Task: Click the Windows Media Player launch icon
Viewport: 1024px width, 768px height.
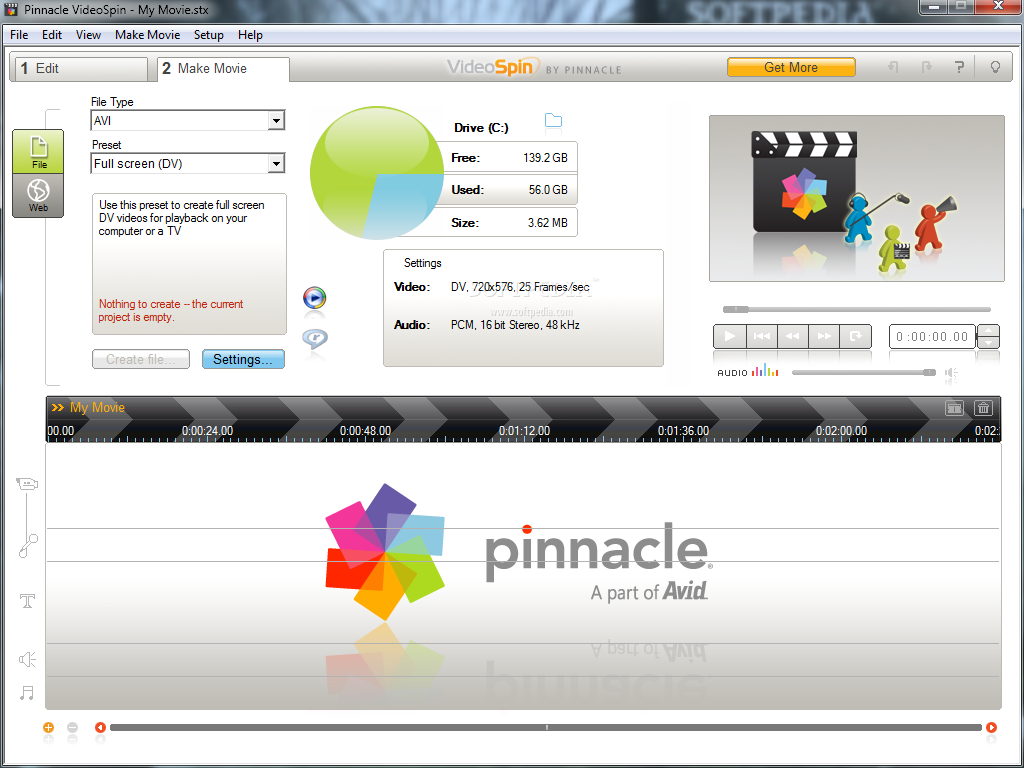Action: click(x=315, y=298)
